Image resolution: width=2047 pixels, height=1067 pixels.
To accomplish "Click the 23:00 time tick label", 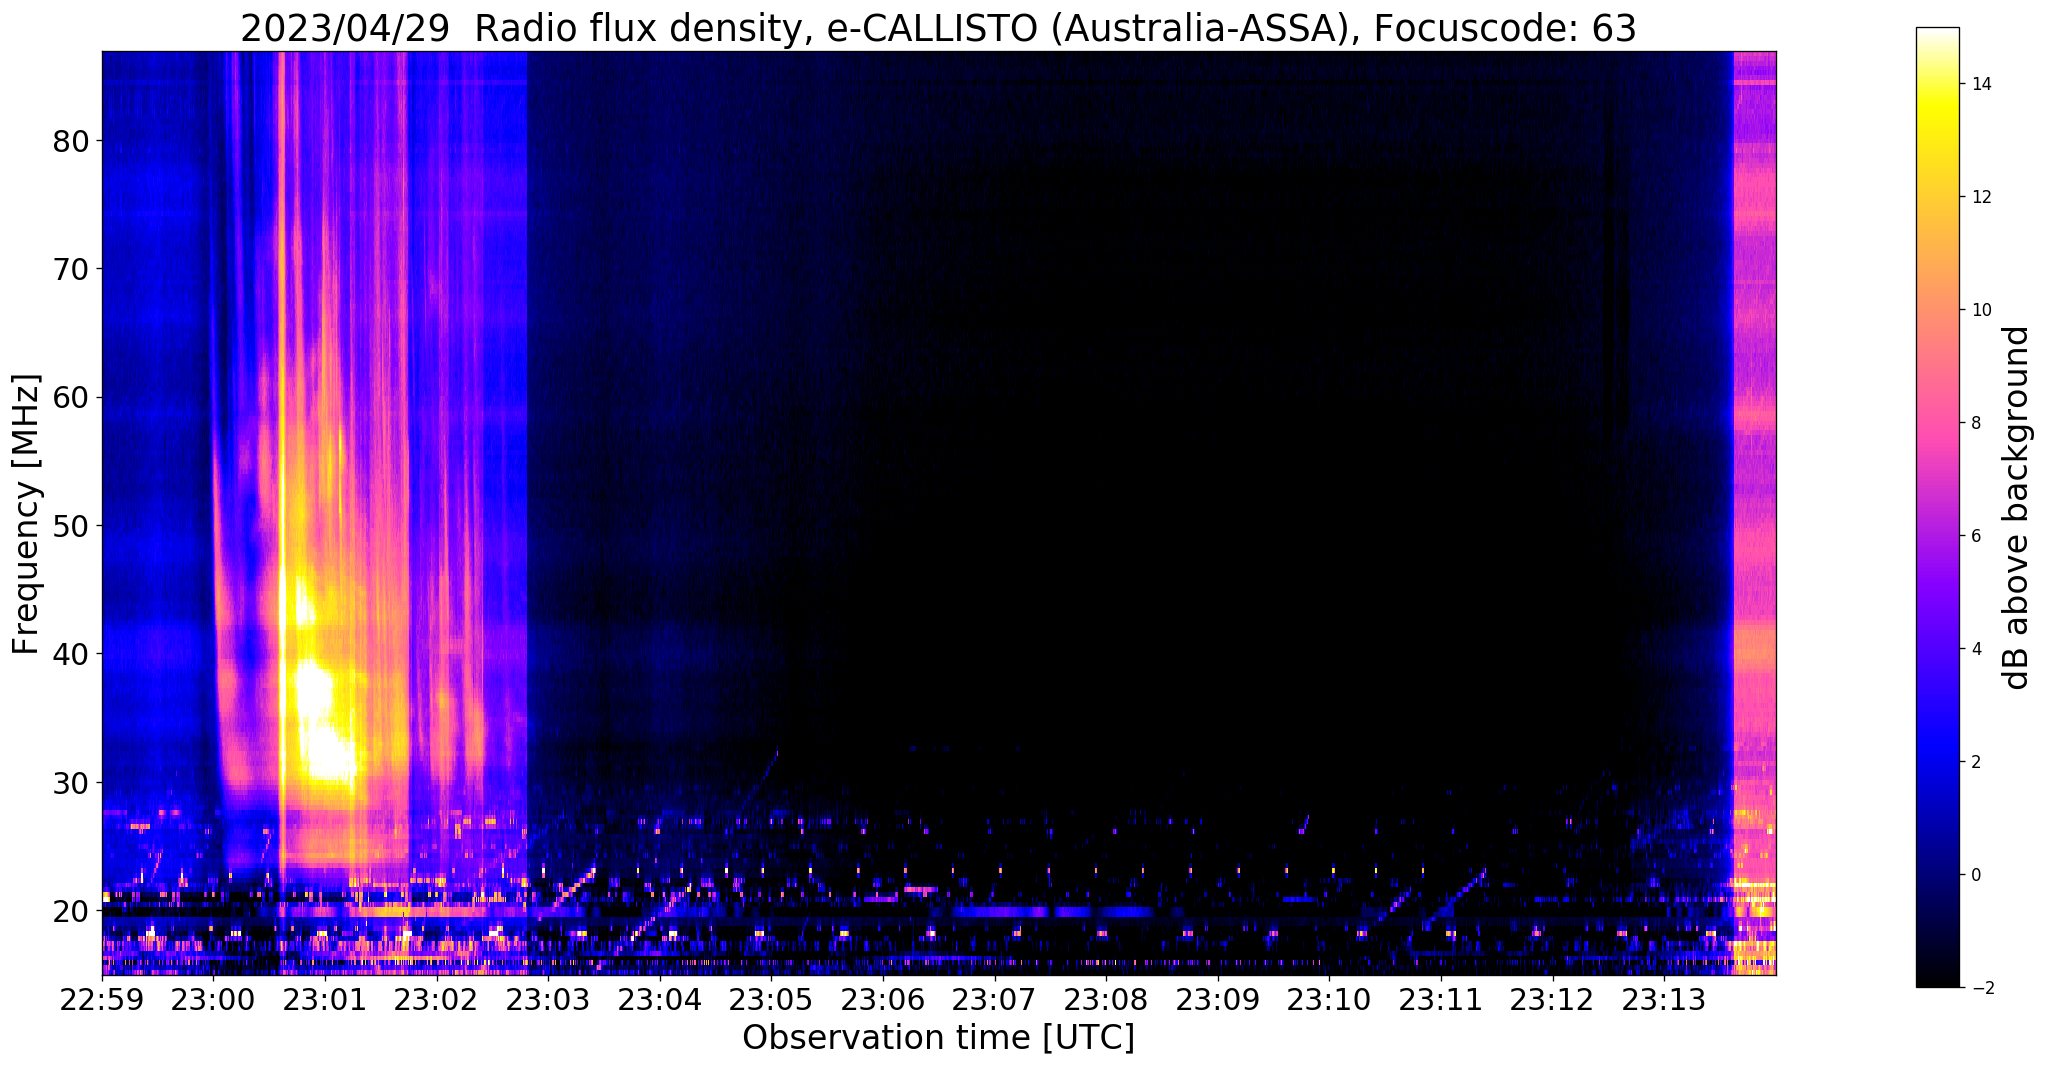I will coord(214,1000).
